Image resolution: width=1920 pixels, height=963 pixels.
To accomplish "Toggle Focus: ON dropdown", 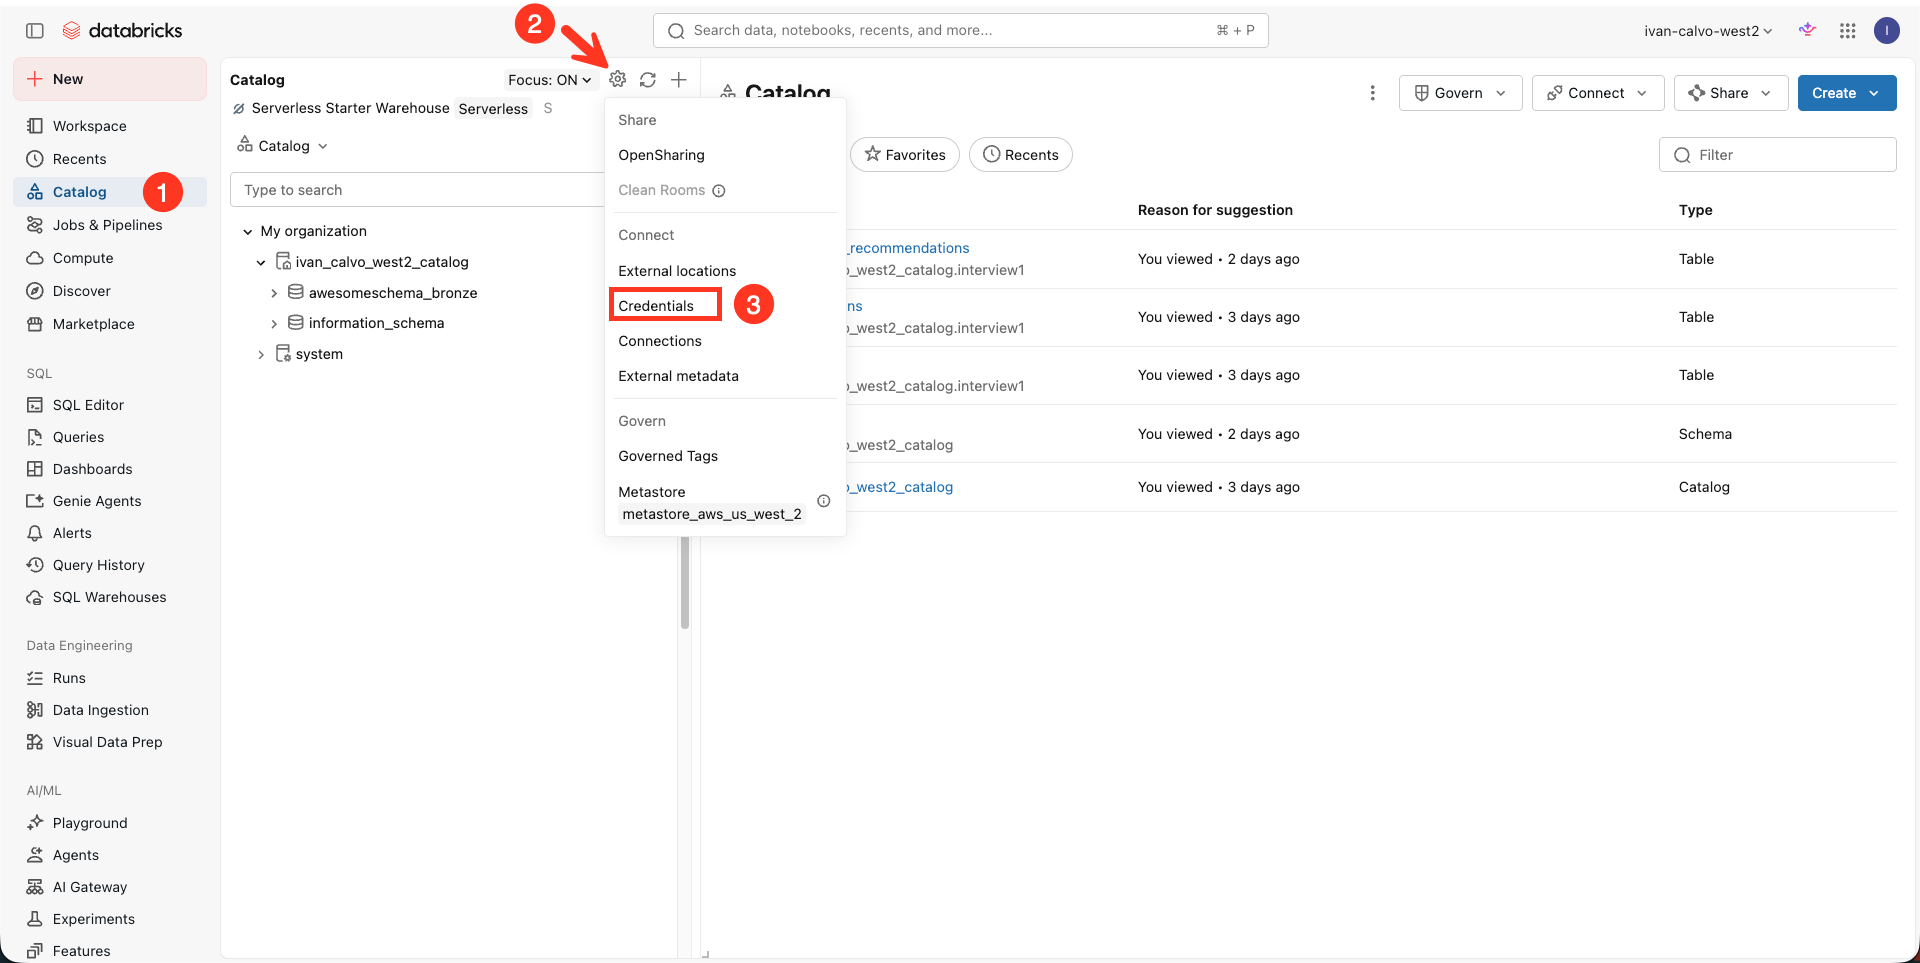I will click(x=550, y=80).
